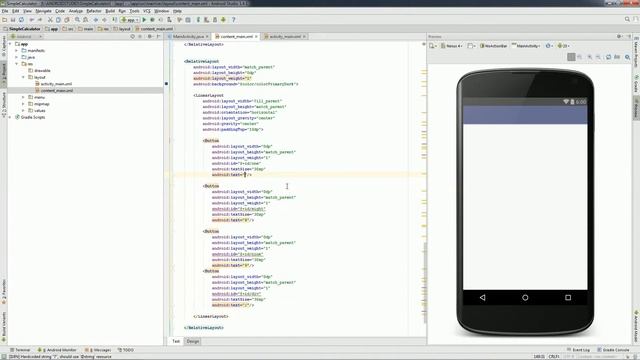This screenshot has height=360, width=640.
Task: Expand the Gradle Scripts node
Action: pos(10,117)
